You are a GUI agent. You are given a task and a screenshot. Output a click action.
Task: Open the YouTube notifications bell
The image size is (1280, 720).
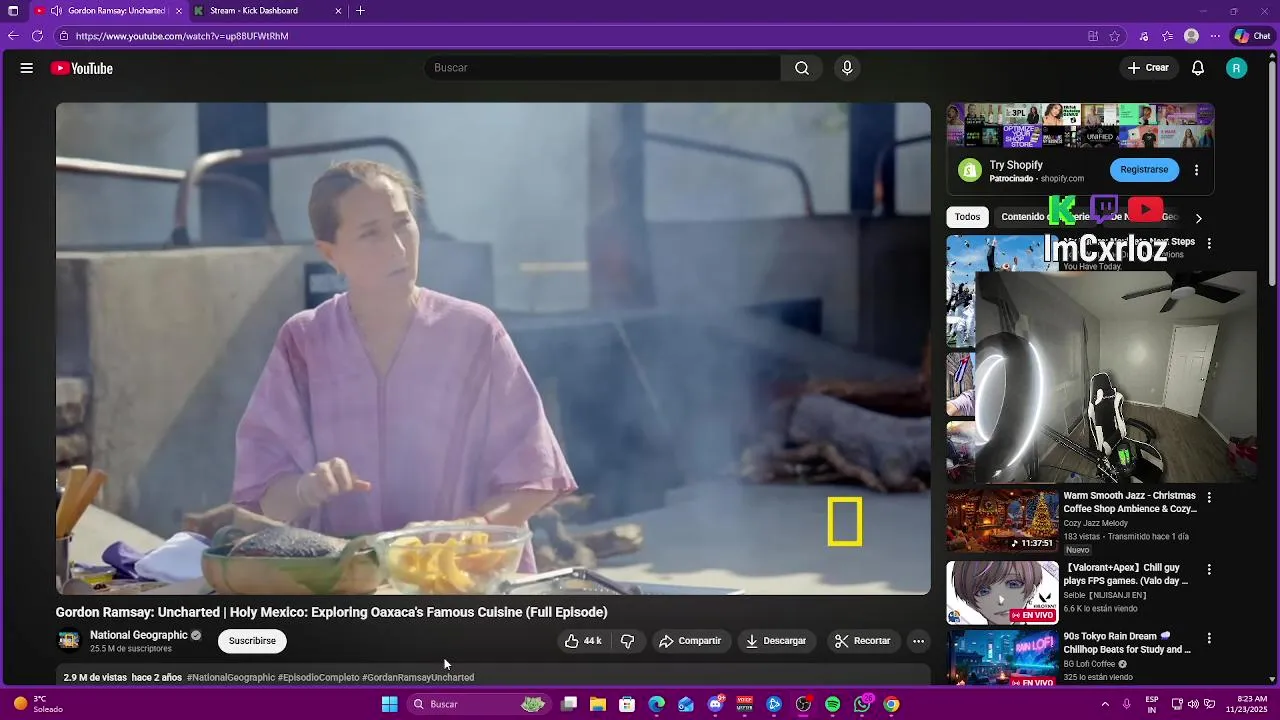[x=1198, y=68]
